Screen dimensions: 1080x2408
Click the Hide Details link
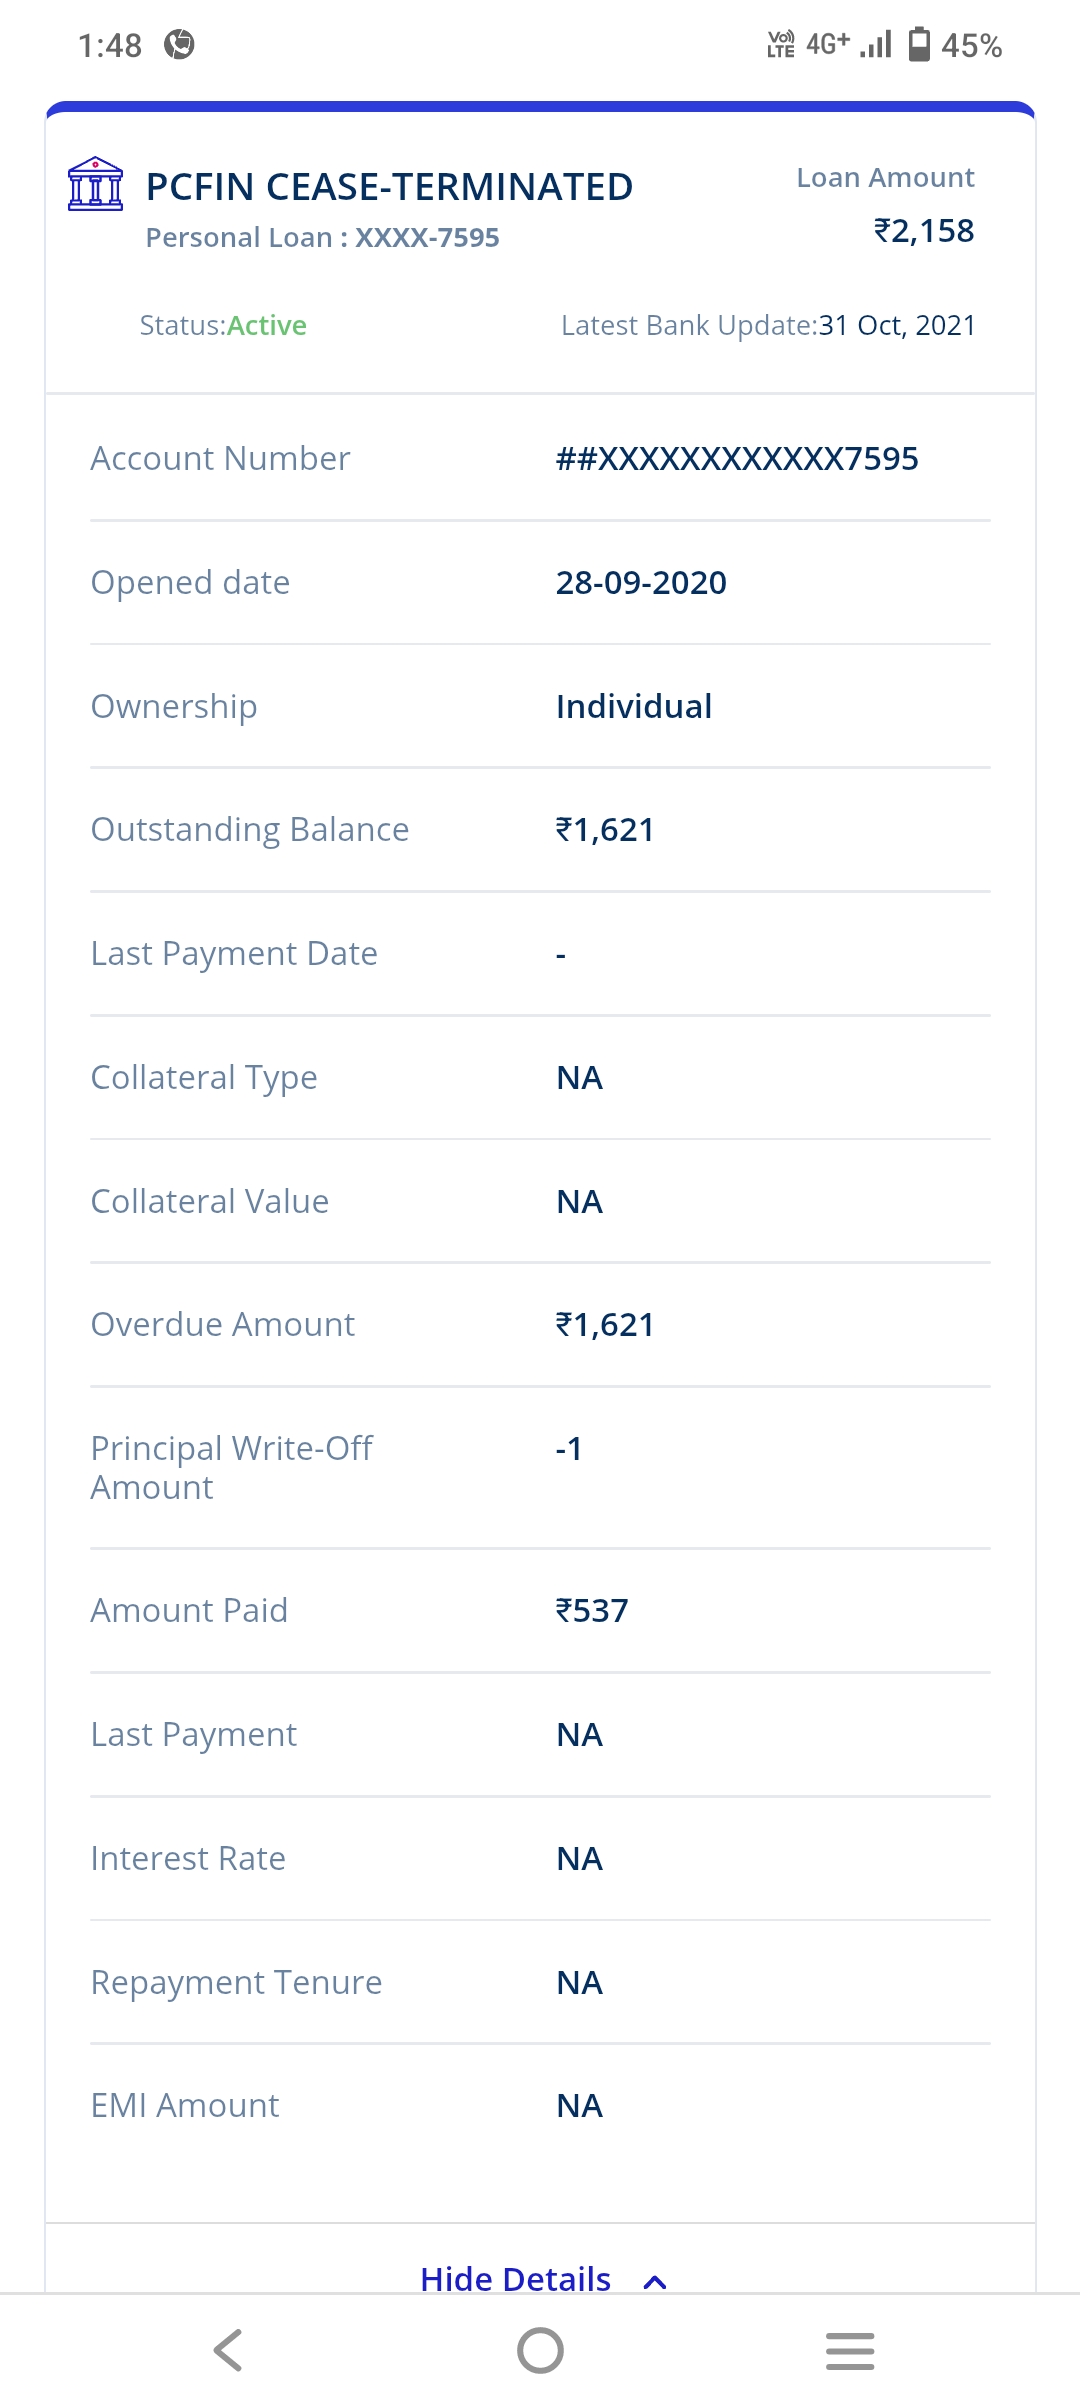[515, 2279]
